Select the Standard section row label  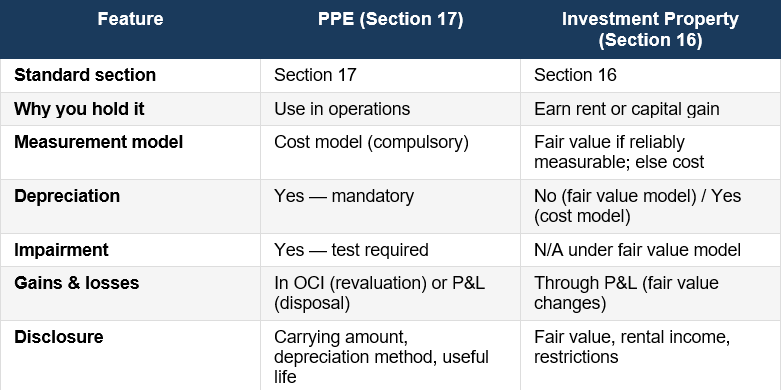click(85, 75)
